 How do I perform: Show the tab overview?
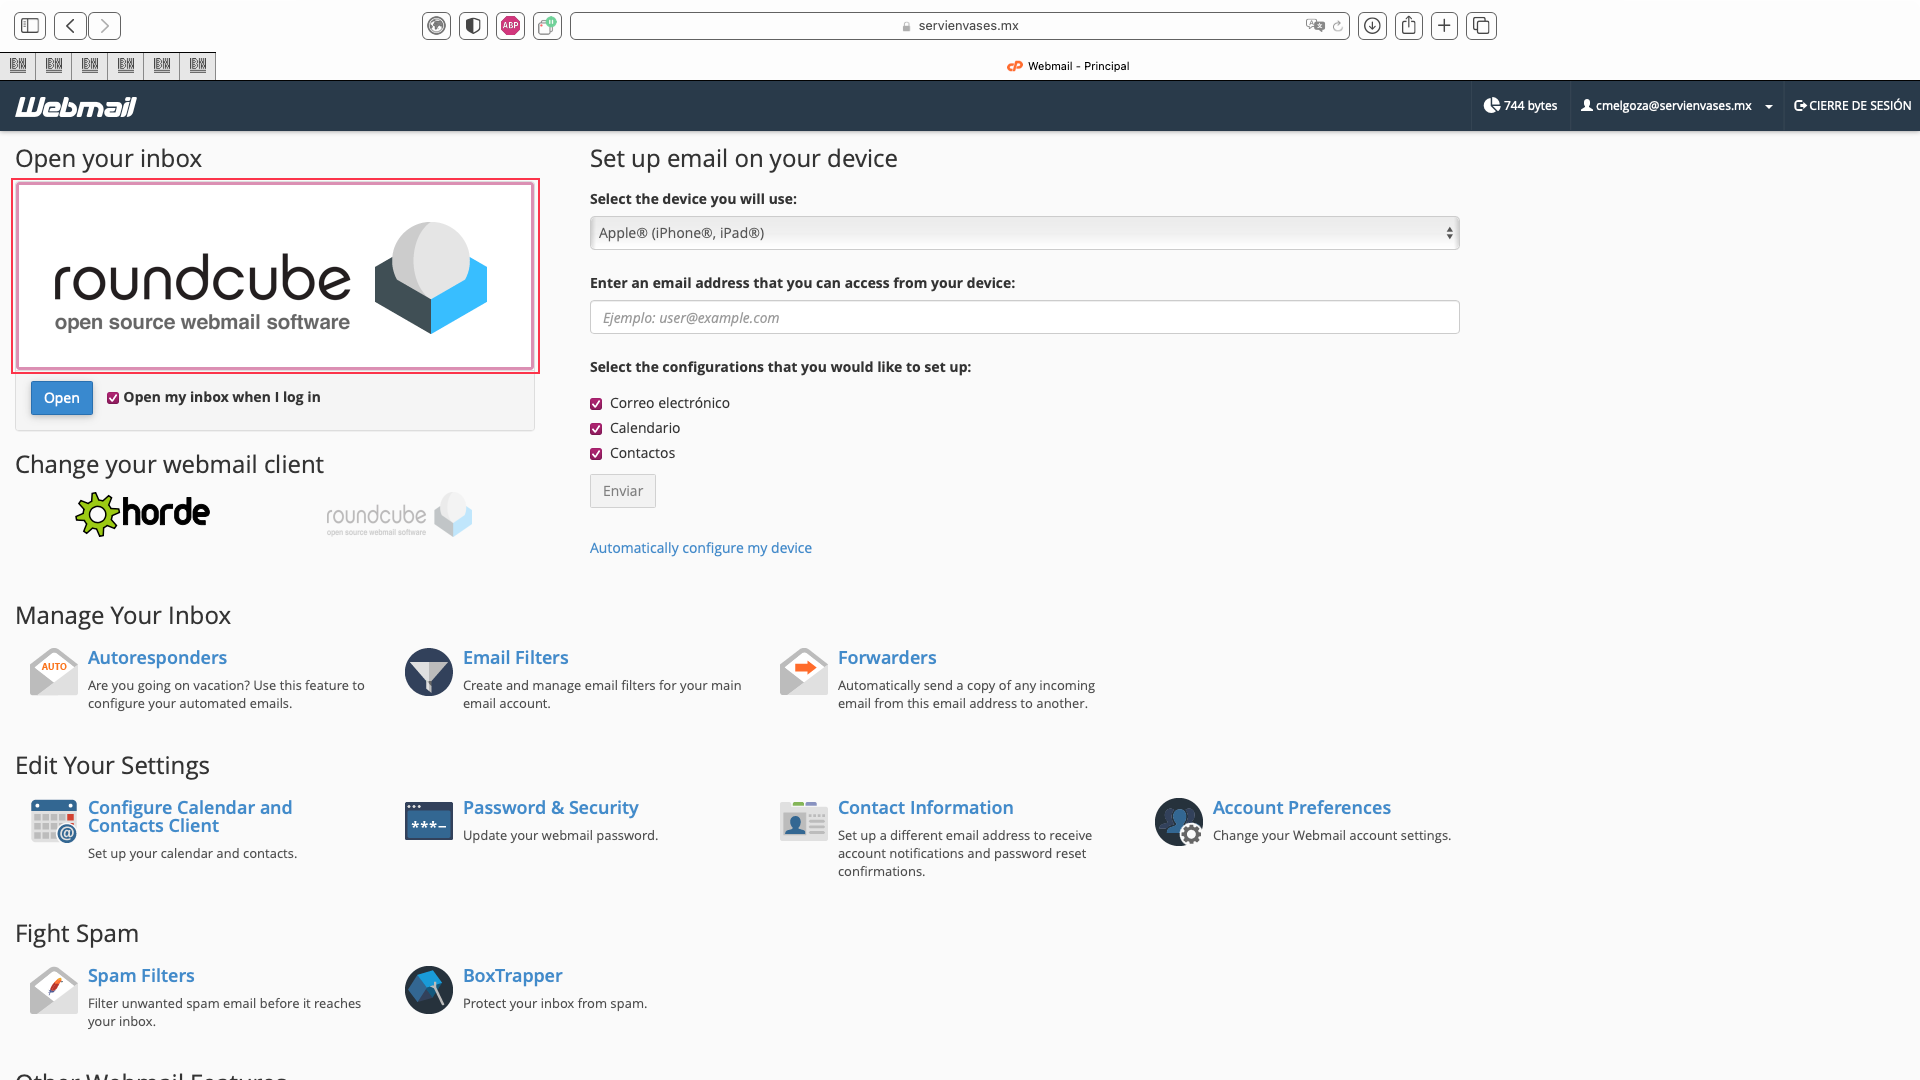coord(1481,26)
